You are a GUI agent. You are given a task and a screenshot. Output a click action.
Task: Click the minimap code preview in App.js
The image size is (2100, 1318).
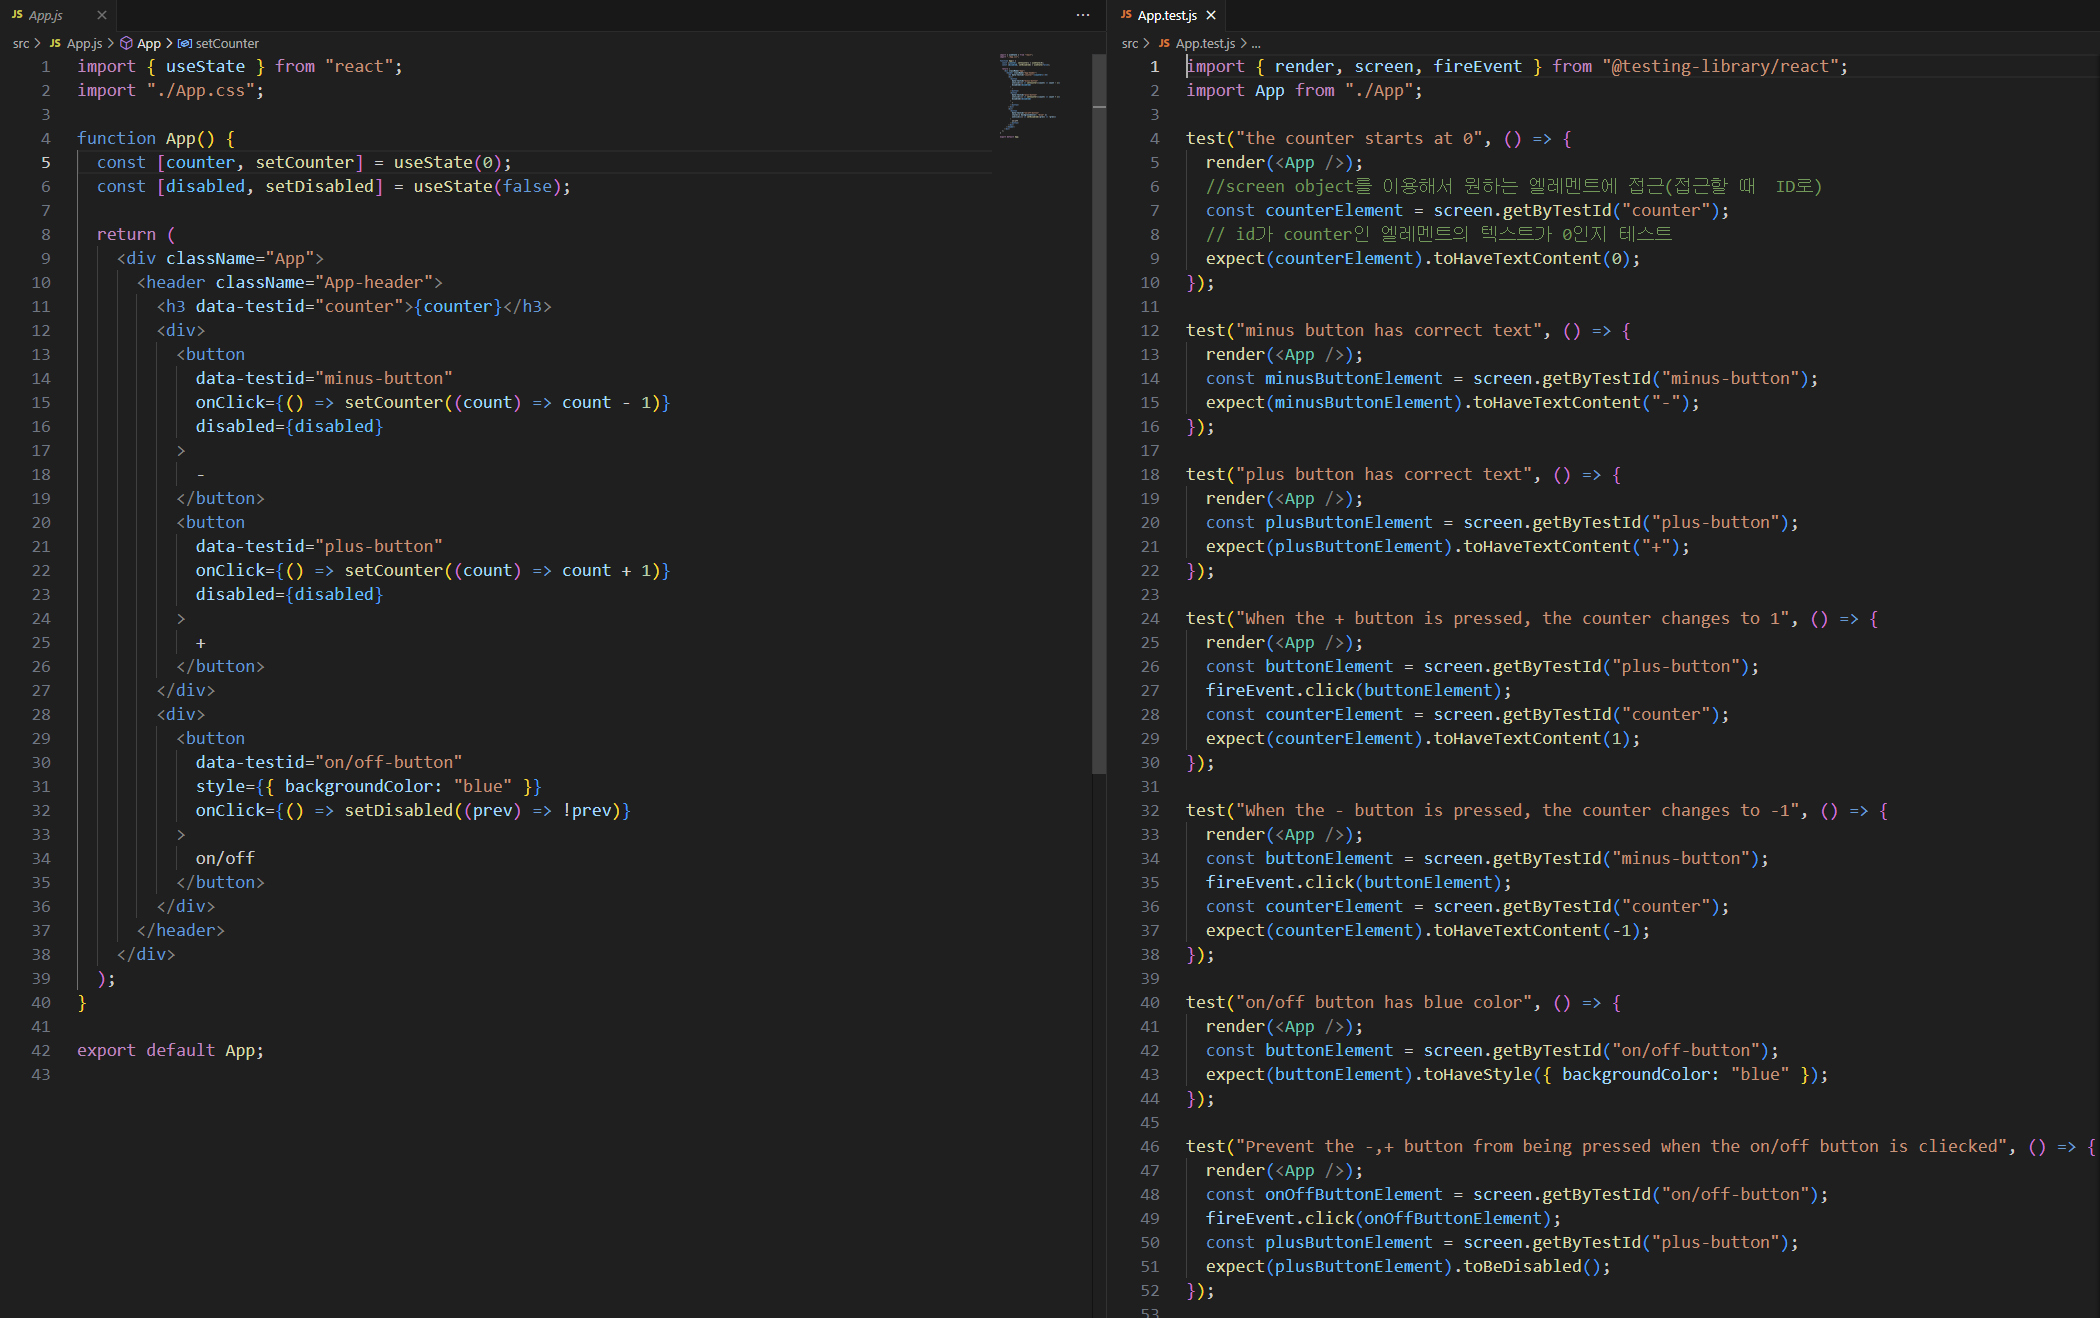(1029, 95)
